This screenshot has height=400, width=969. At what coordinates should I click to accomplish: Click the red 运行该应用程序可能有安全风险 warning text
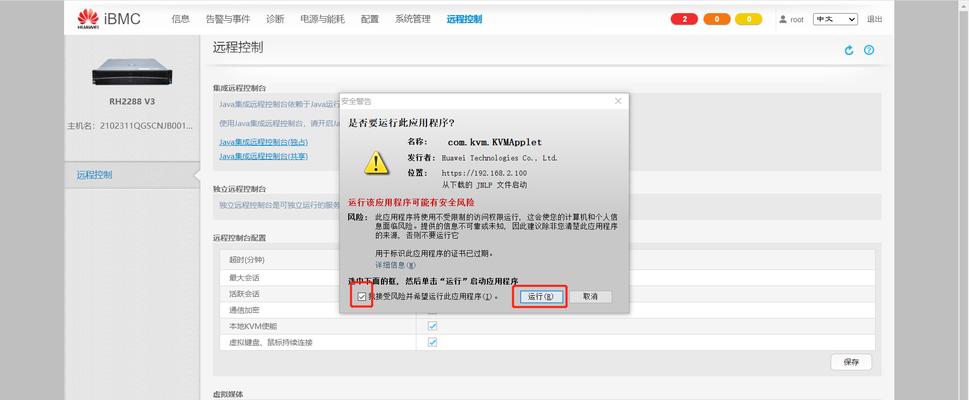(411, 203)
